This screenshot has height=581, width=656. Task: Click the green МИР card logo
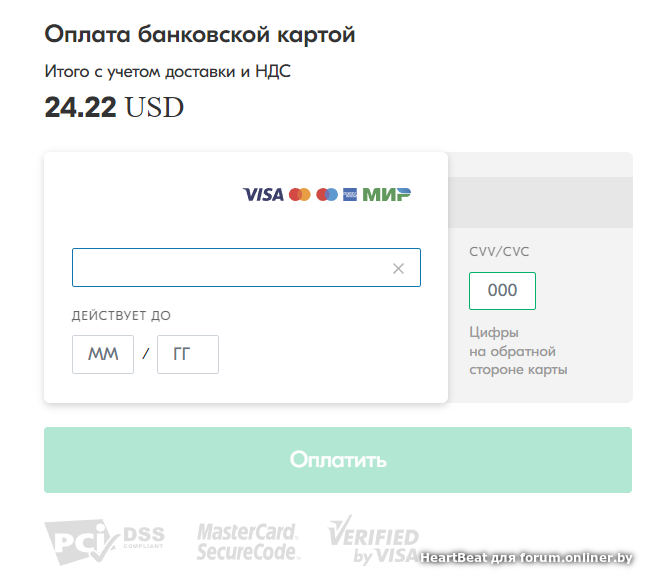click(387, 194)
